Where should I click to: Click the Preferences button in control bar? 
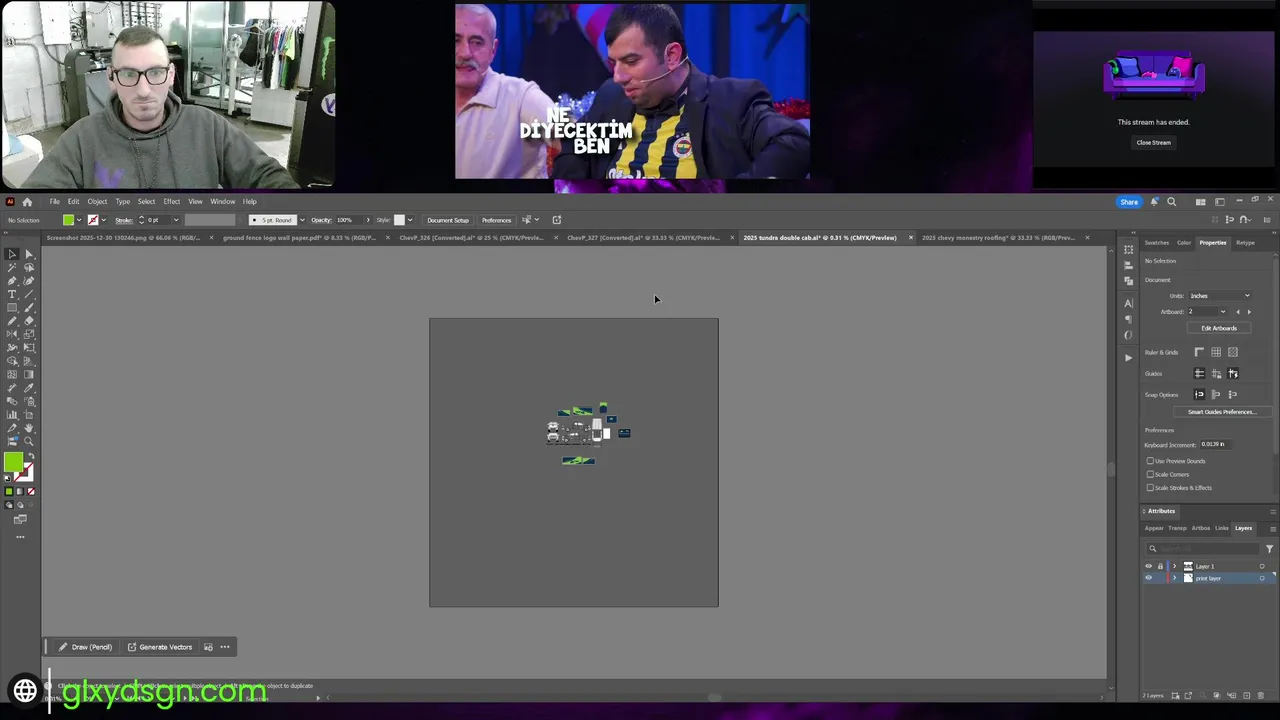pos(497,220)
